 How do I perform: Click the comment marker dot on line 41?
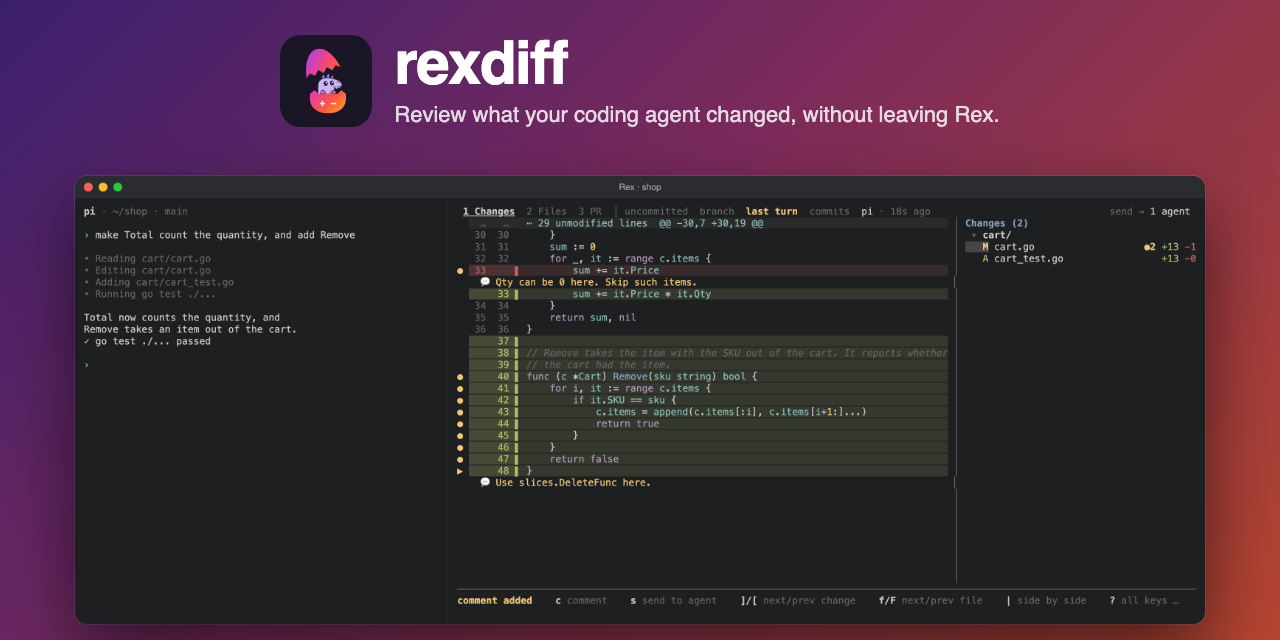point(460,389)
